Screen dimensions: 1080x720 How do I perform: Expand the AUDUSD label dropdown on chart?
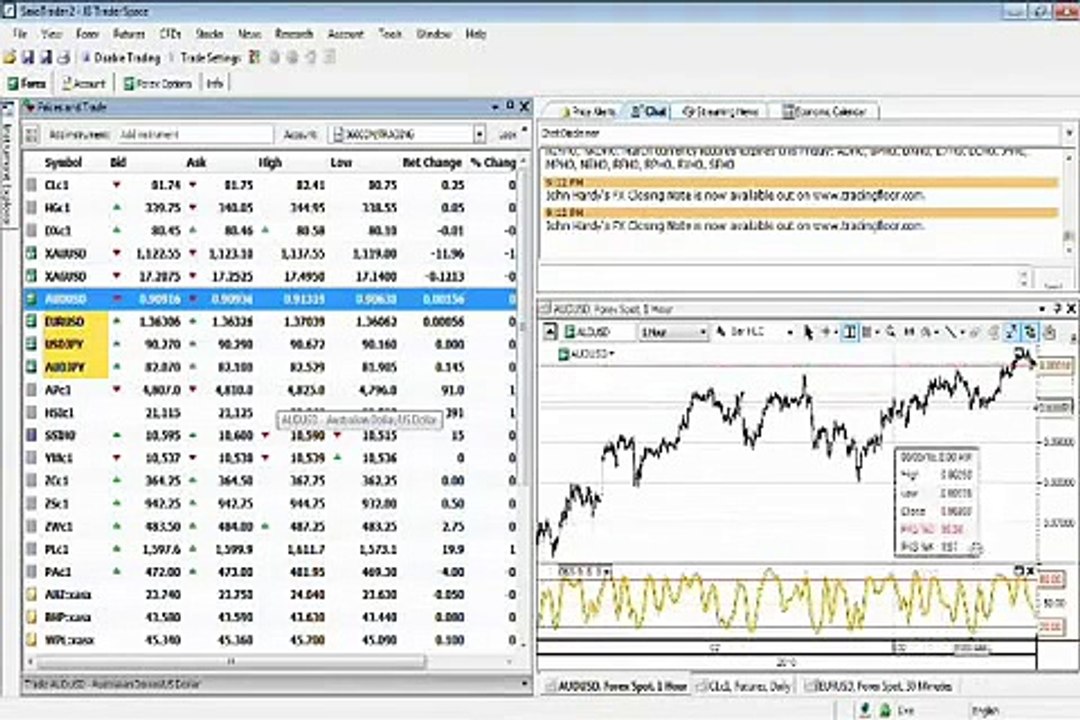(x=612, y=354)
